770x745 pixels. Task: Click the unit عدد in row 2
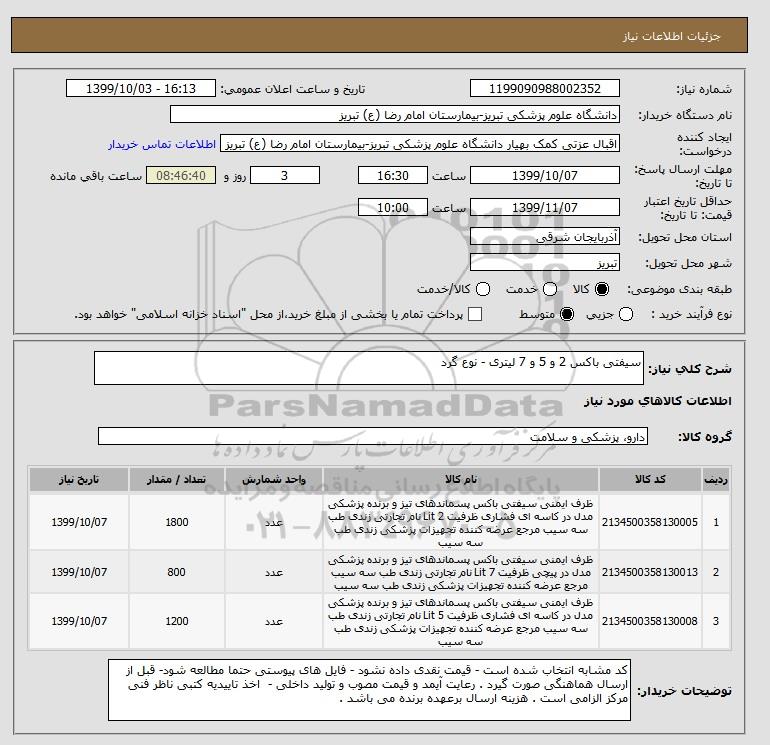tap(274, 572)
